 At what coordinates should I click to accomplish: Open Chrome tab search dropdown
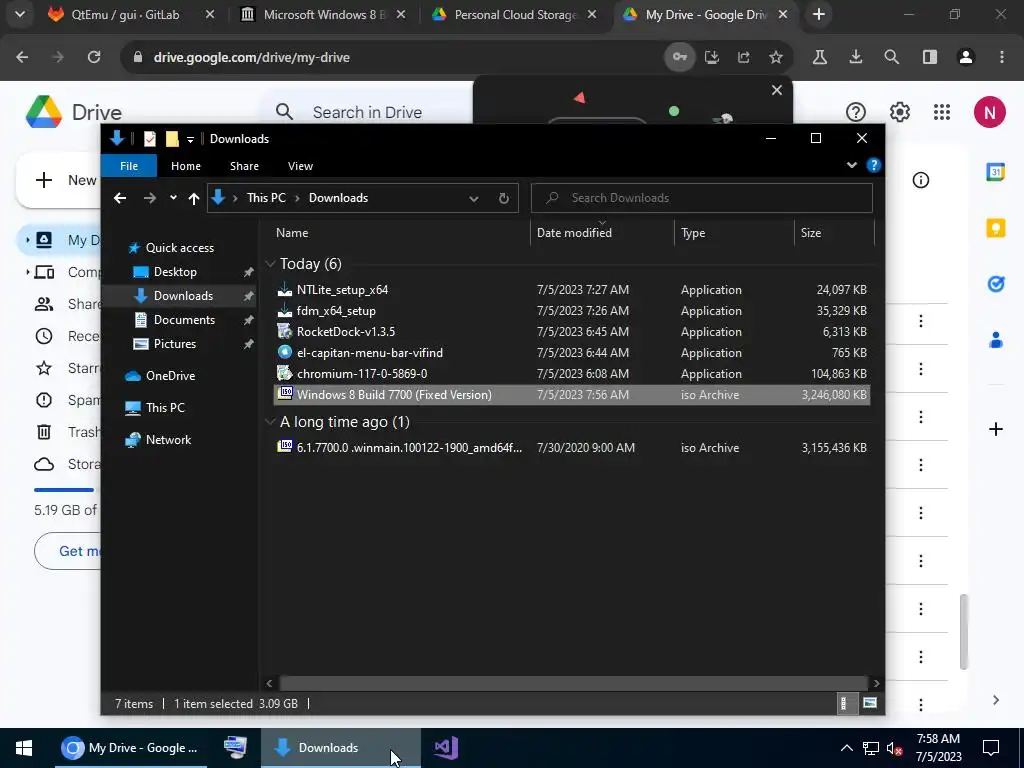[20, 14]
